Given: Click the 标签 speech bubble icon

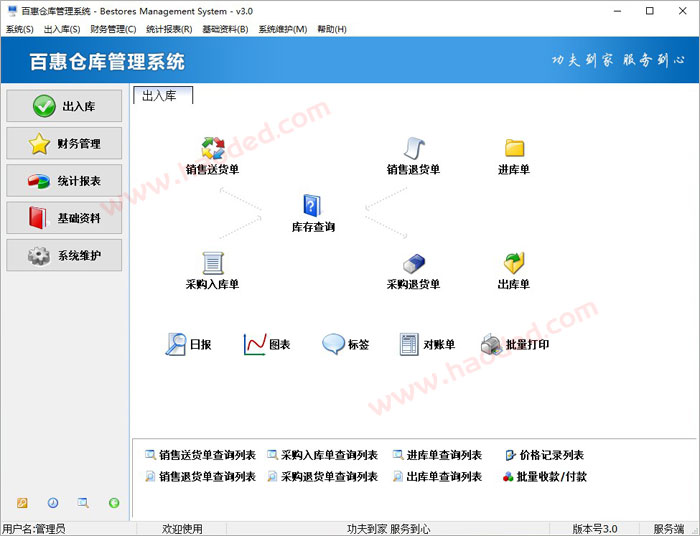Looking at the screenshot, I should pos(333,344).
